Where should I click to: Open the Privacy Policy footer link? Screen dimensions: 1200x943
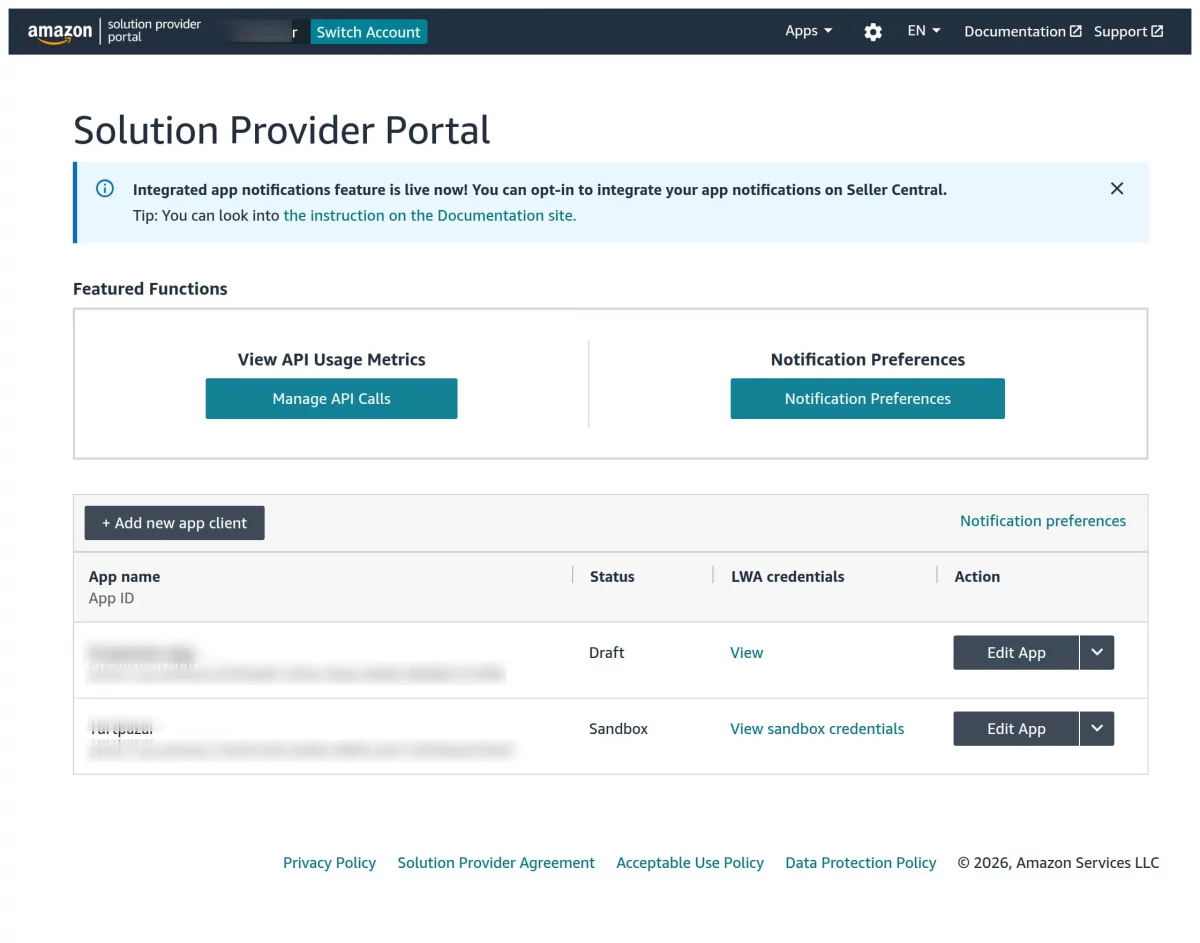point(329,862)
